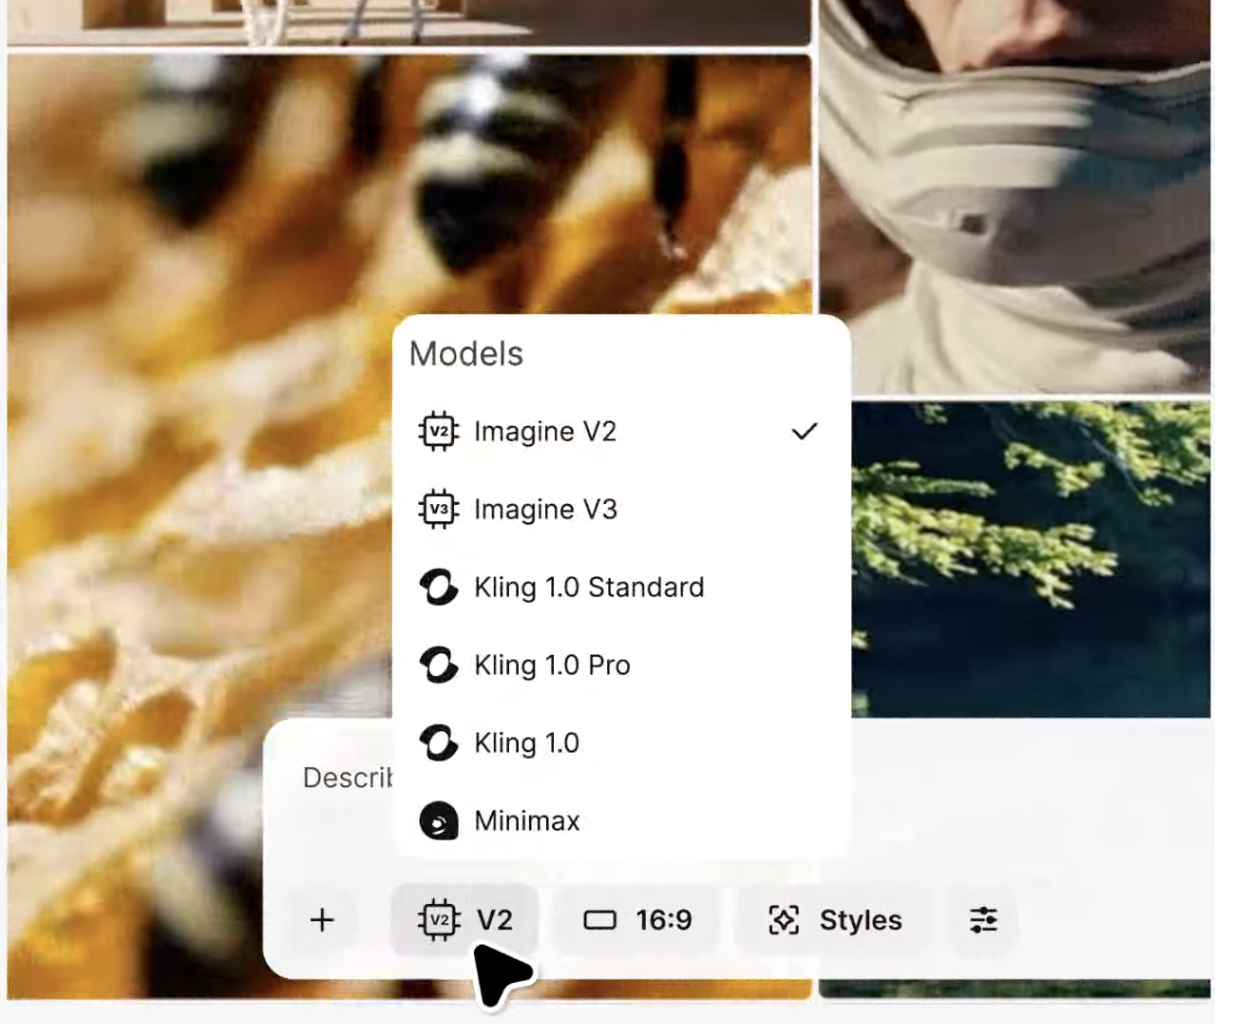Screen dimensions: 1248x1024
Task: Click the plus add attachment button
Action: 322,919
